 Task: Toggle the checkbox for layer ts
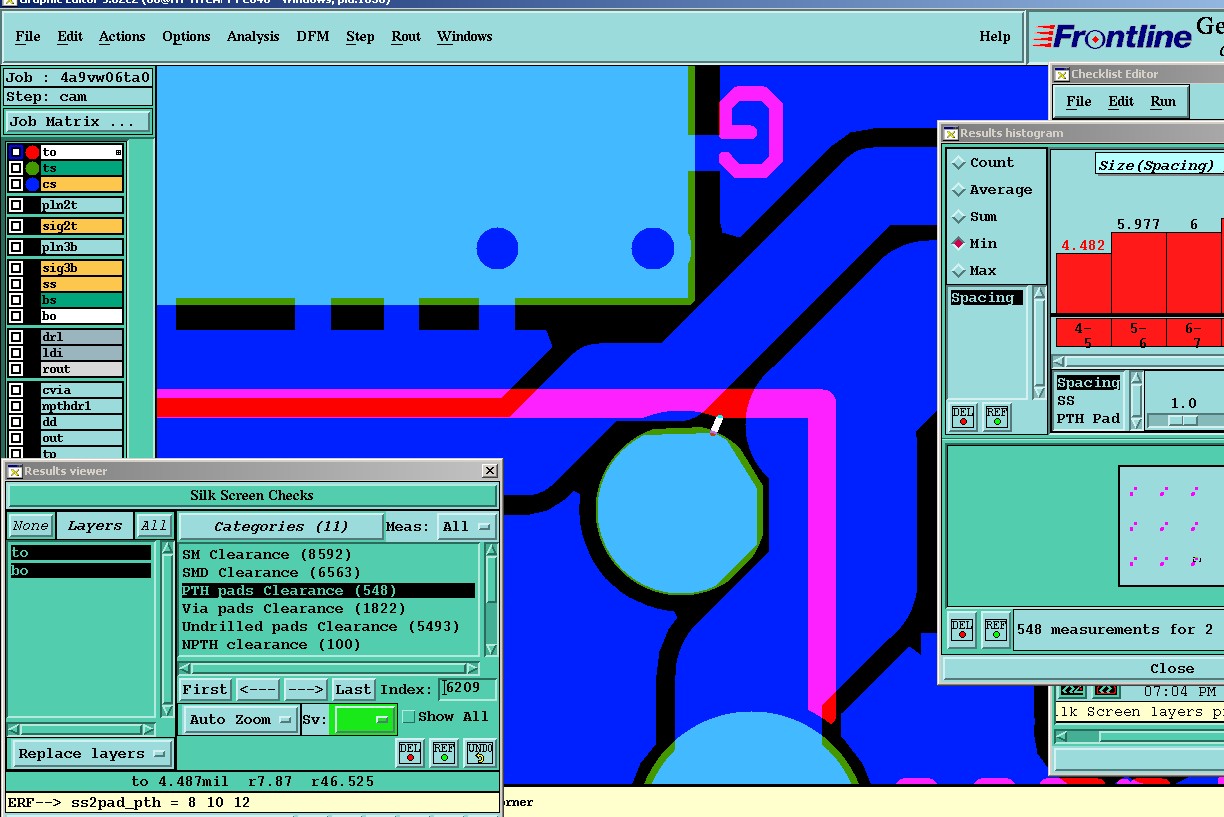[15, 168]
